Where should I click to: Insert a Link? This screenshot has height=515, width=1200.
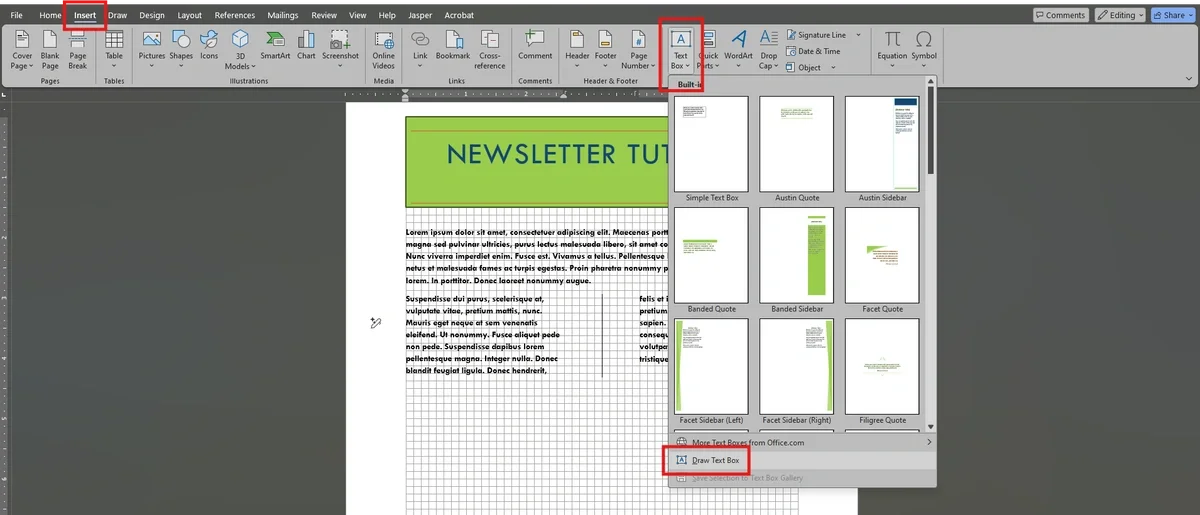point(421,48)
